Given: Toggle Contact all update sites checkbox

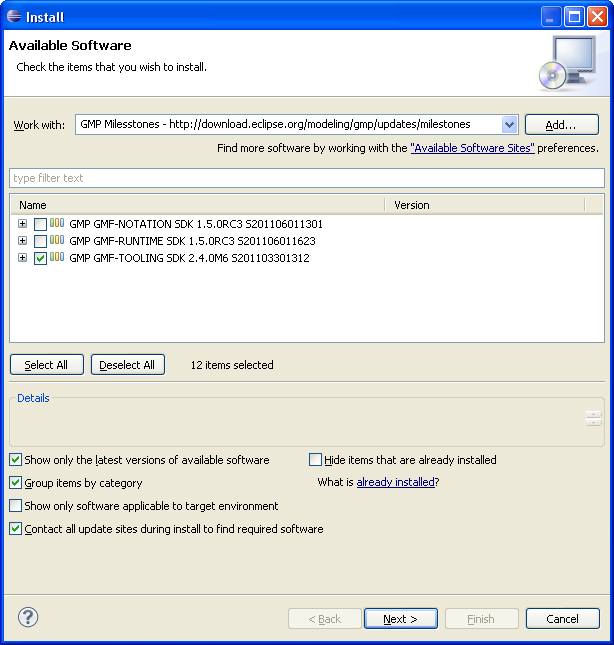Looking at the screenshot, I should coord(16,529).
